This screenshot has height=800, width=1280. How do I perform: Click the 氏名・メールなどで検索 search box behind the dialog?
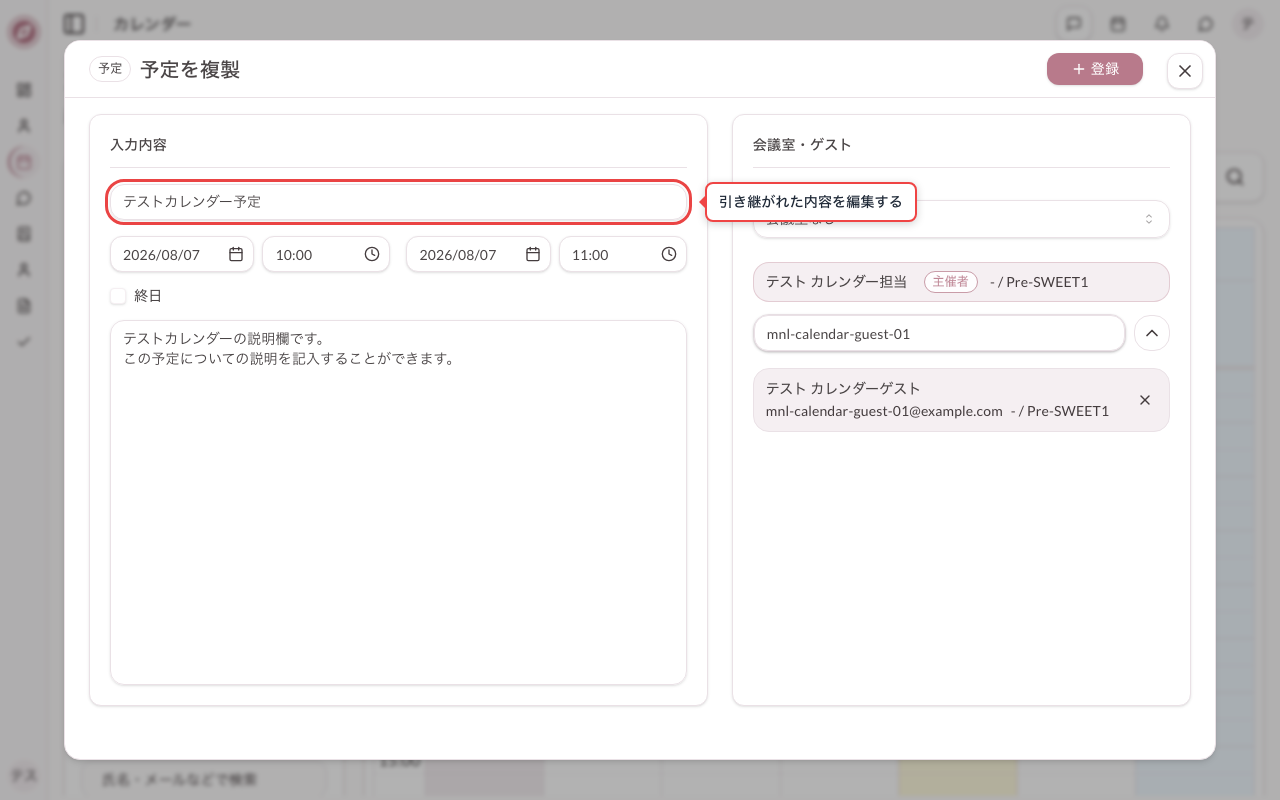point(204,779)
